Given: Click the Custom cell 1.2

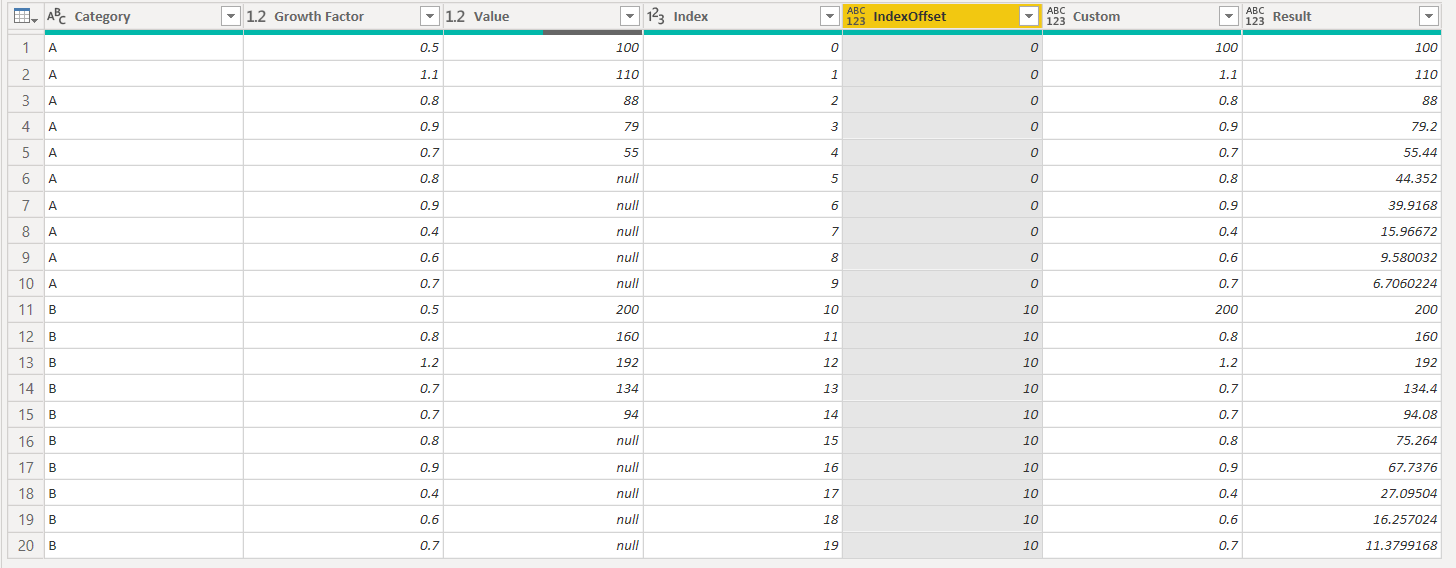Looking at the screenshot, I should 1142,362.
